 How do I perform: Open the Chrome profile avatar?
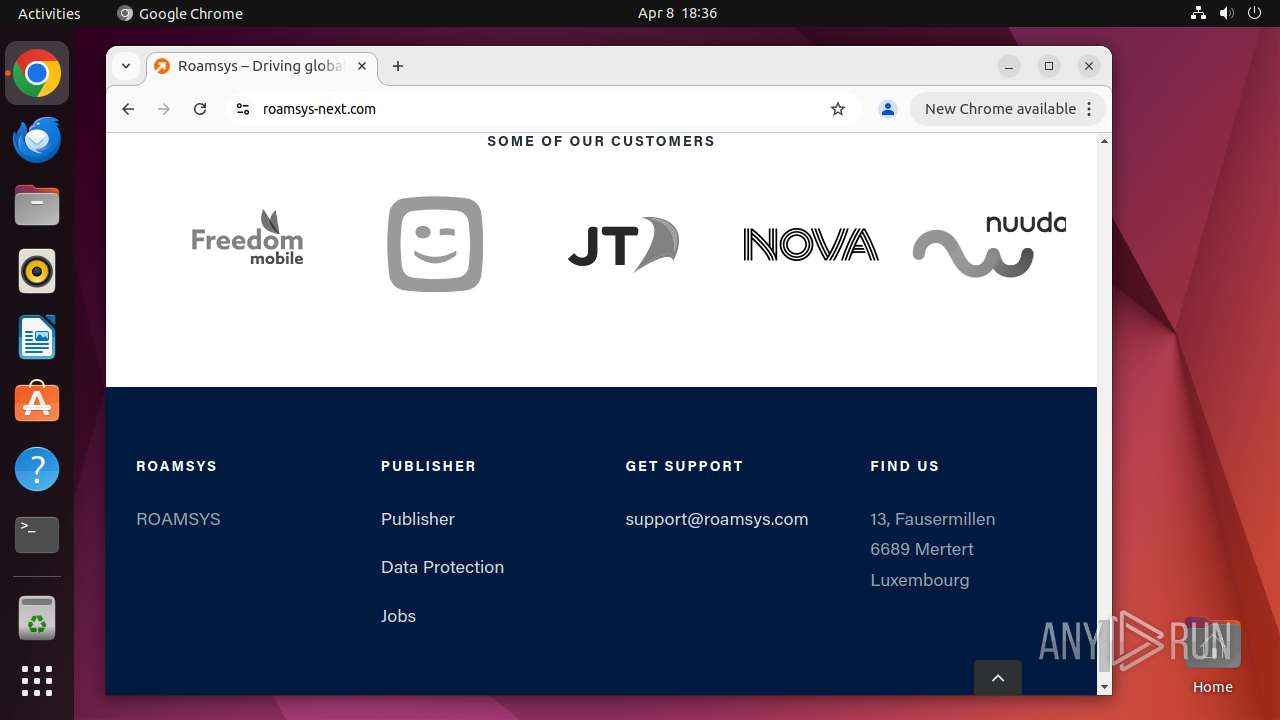[887, 109]
